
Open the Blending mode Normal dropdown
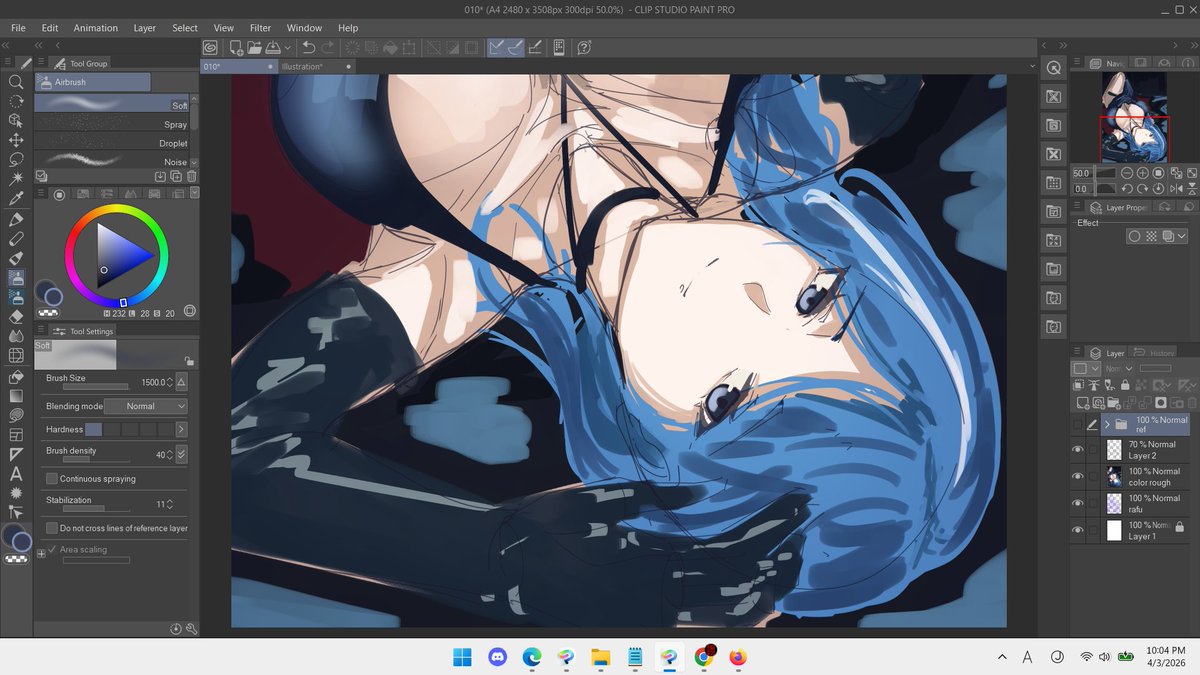(x=145, y=406)
